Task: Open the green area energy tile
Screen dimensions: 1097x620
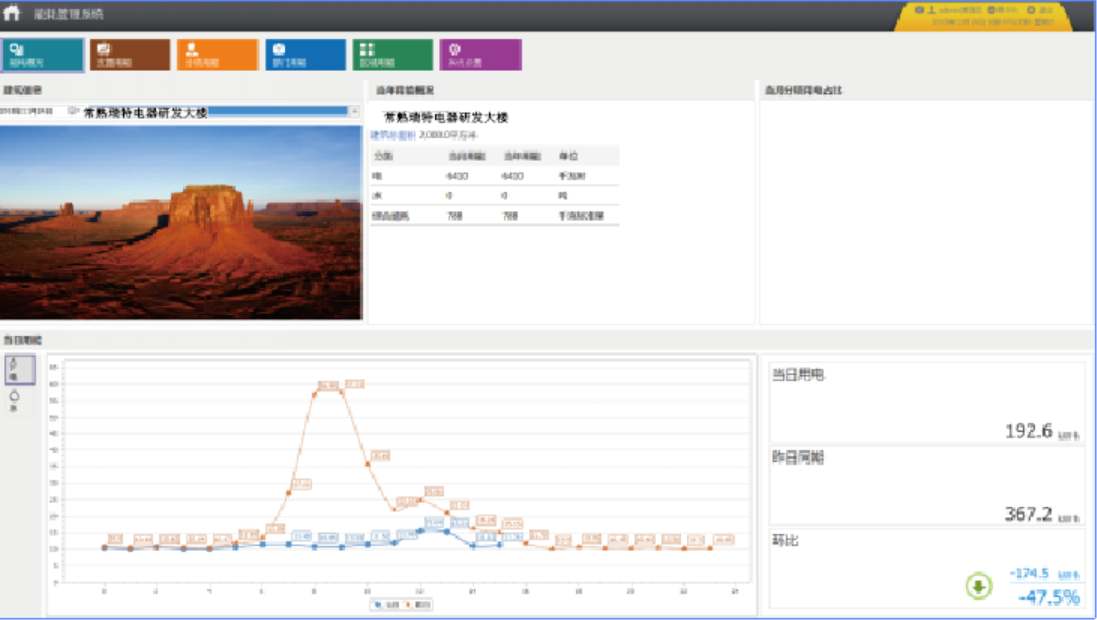Action: point(392,55)
